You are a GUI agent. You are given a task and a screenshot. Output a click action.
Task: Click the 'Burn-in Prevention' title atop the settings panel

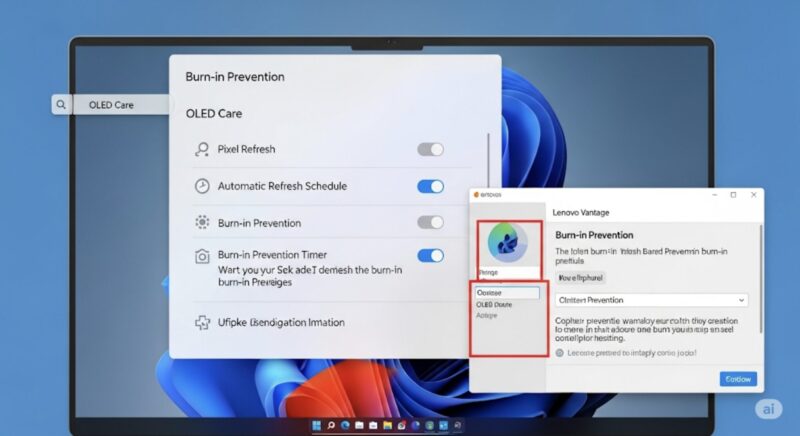235,77
